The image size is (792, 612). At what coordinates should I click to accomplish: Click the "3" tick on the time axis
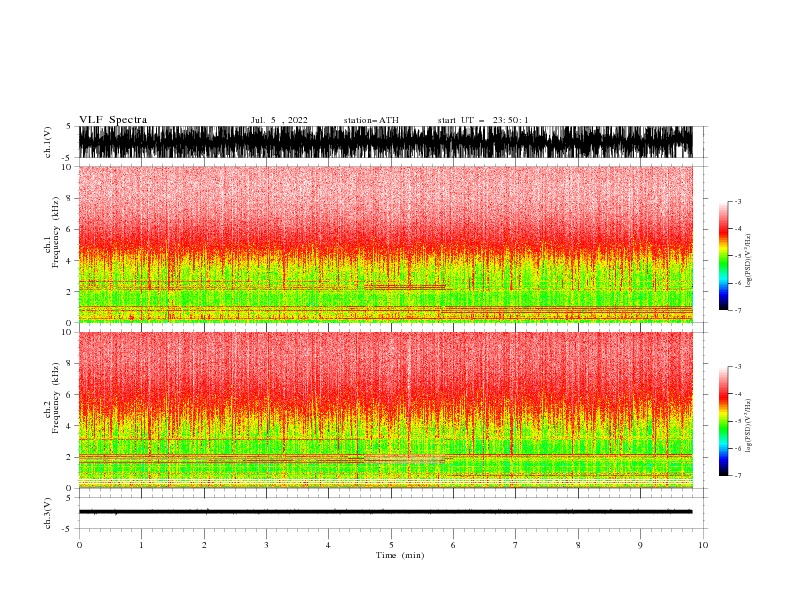click(266, 545)
